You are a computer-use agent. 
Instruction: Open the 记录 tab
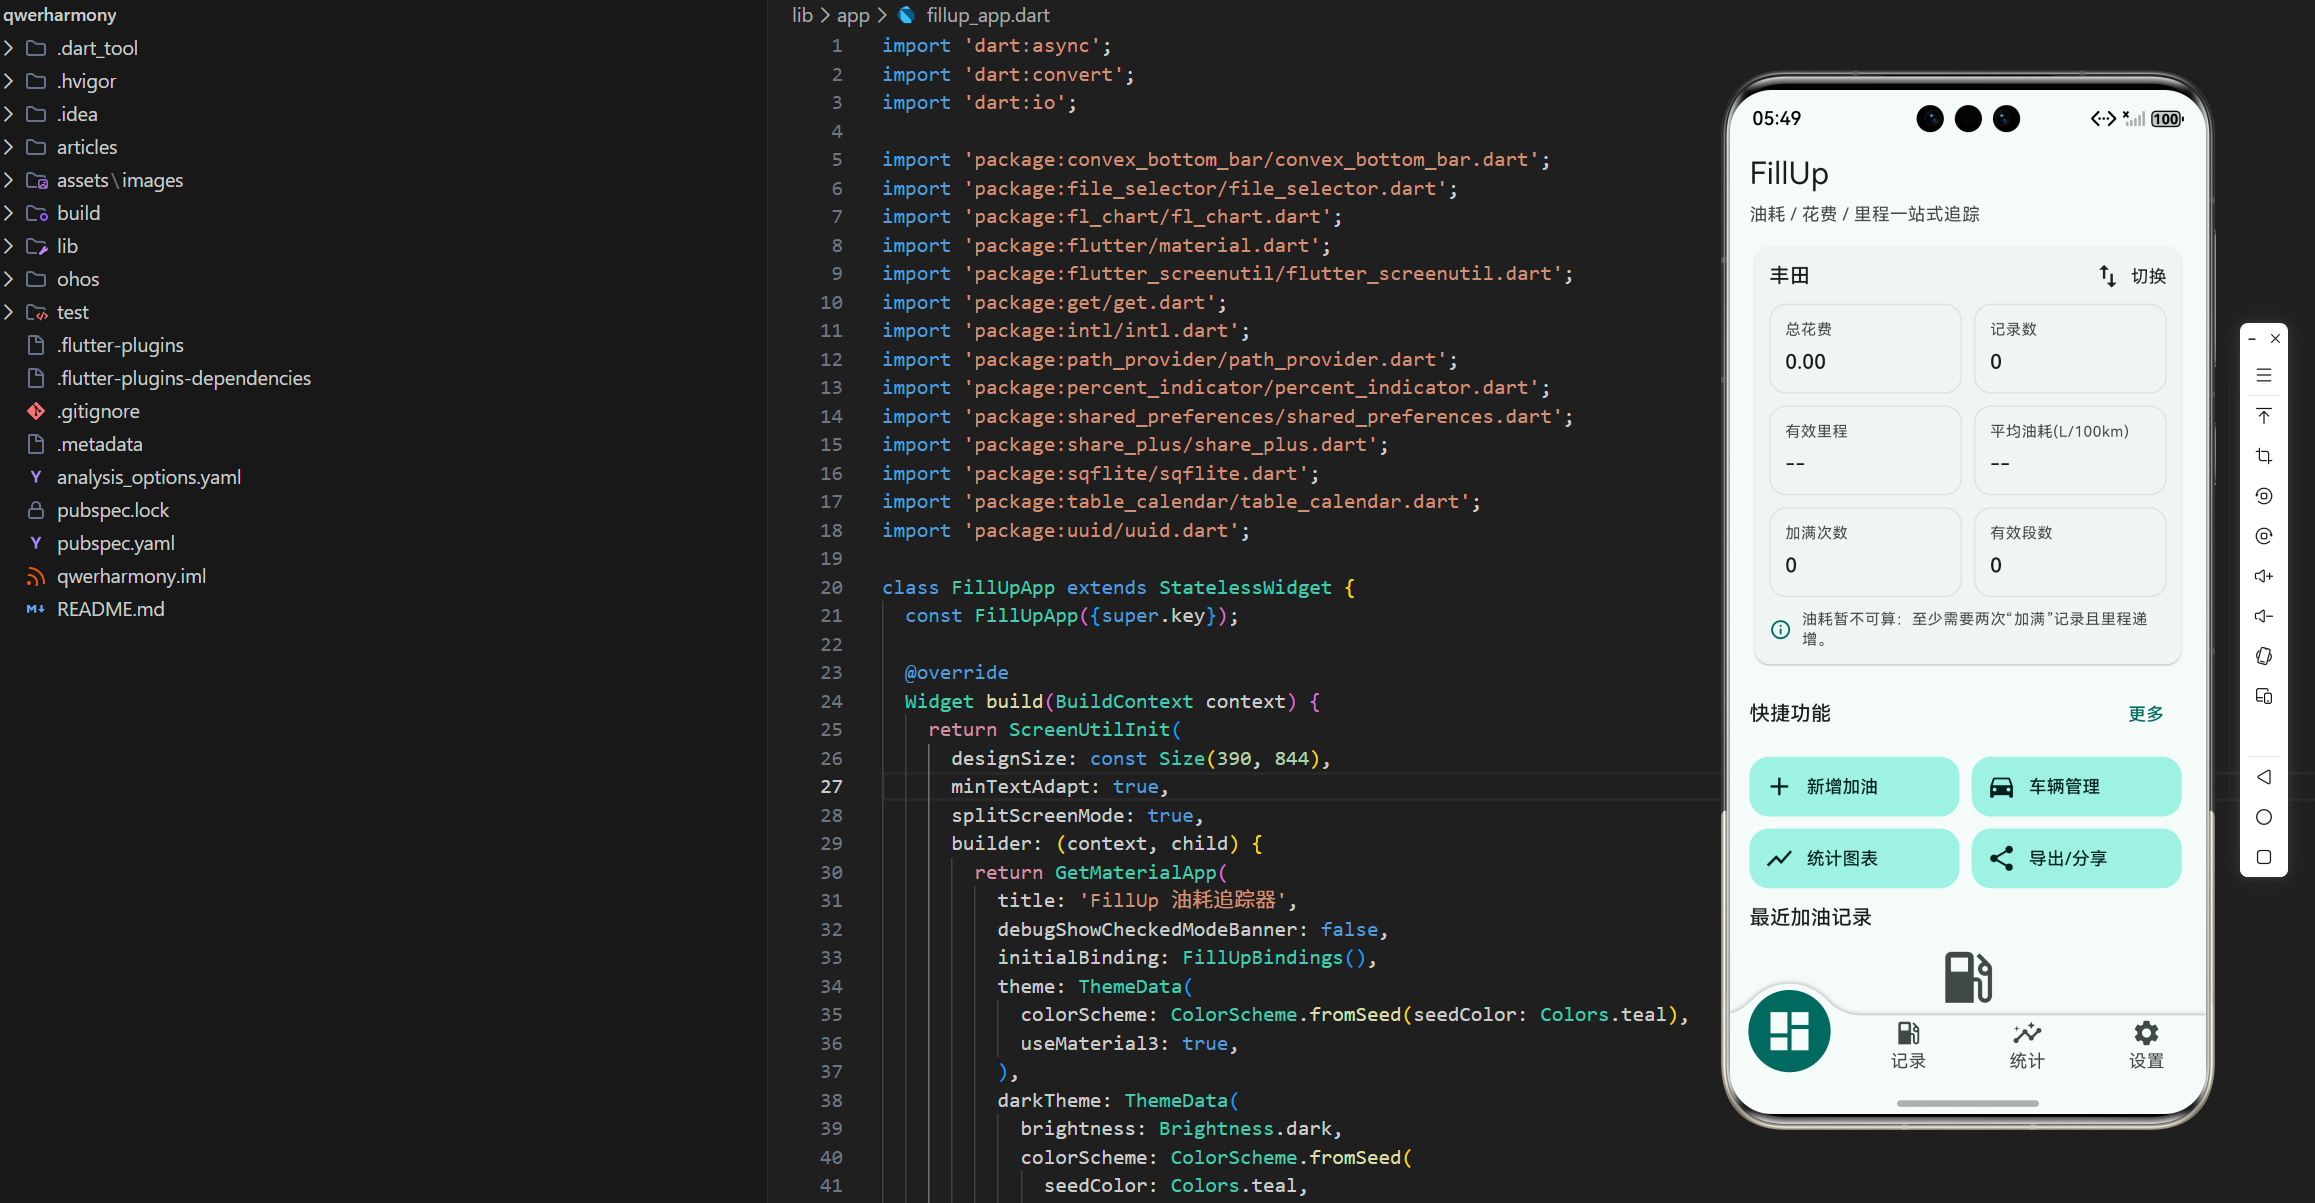coord(1908,1045)
